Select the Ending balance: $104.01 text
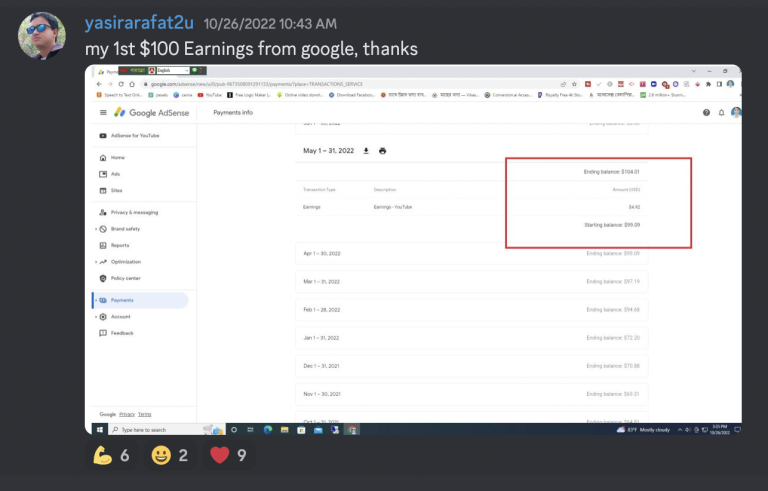The height and width of the screenshot is (491, 768). (611, 172)
